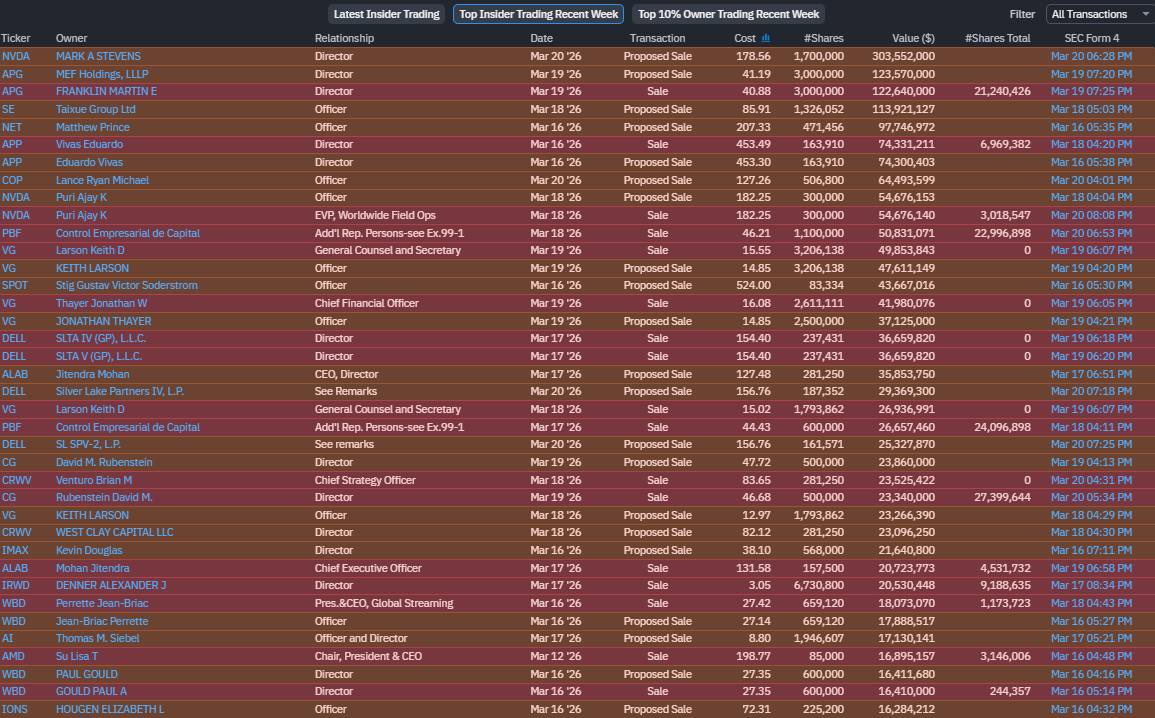Open the IRWD ticker link
This screenshot has width=1155, height=718.
15,585
